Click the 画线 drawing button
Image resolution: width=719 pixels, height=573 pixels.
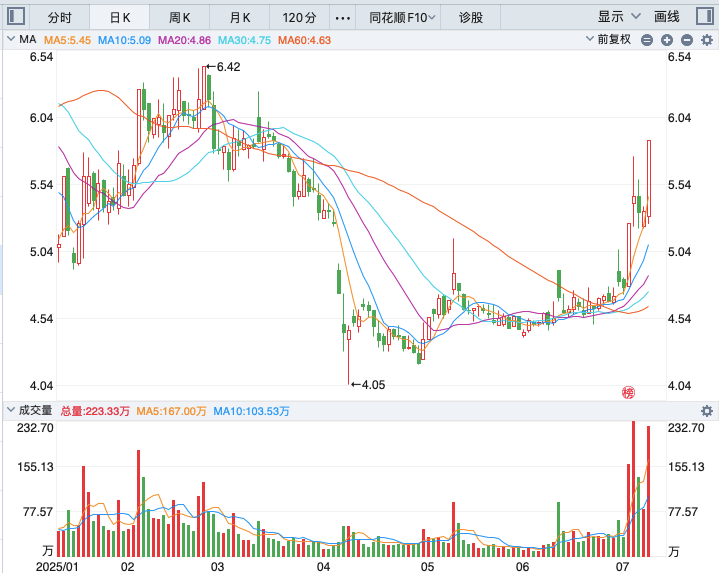667,17
